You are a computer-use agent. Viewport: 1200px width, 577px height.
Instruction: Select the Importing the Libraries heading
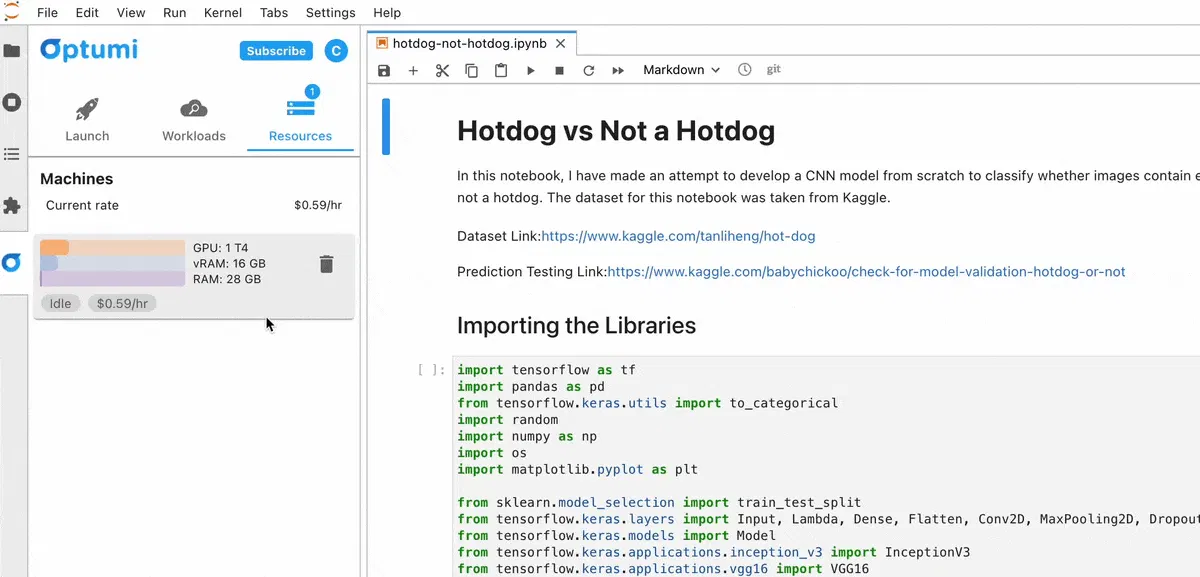pyautogui.click(x=577, y=326)
